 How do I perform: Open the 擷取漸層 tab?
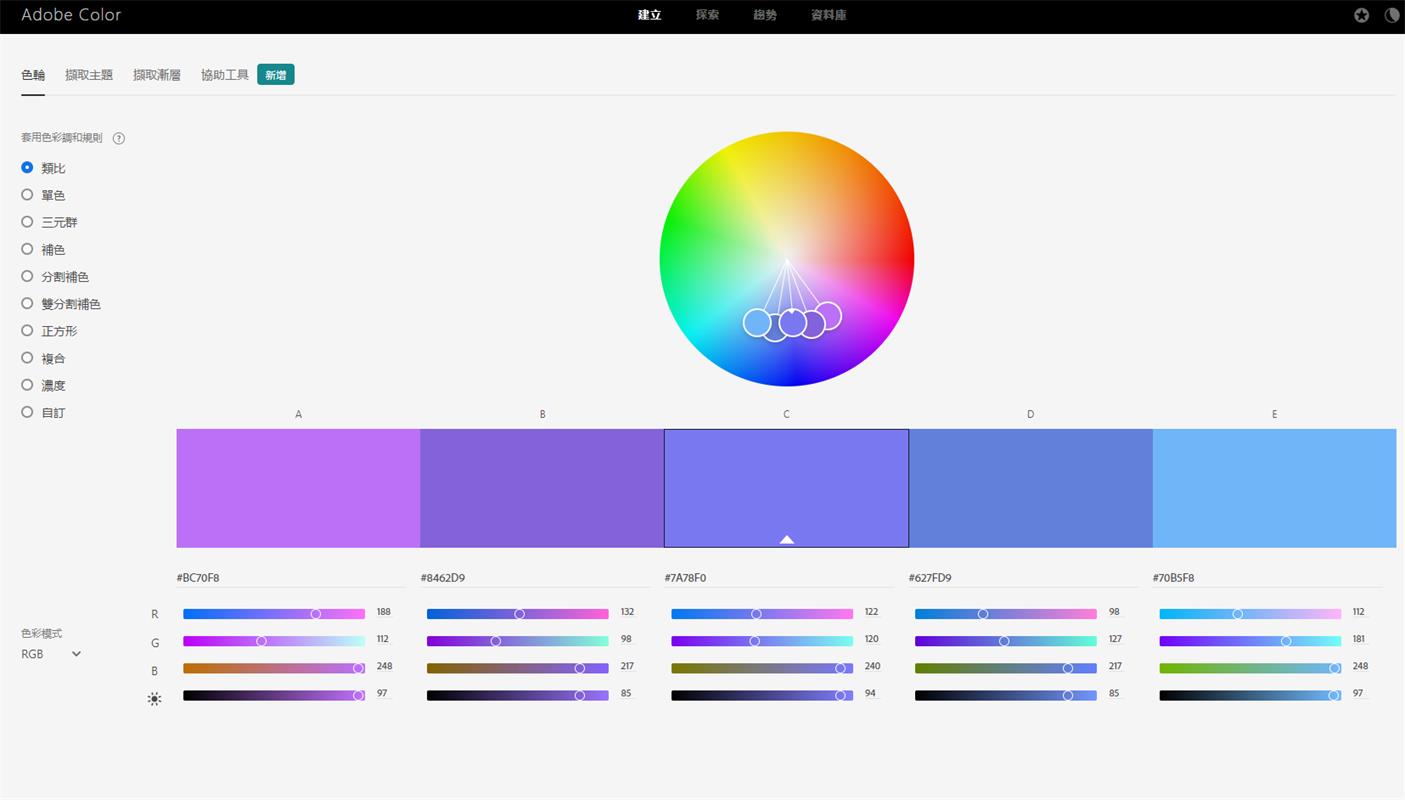(x=157, y=75)
